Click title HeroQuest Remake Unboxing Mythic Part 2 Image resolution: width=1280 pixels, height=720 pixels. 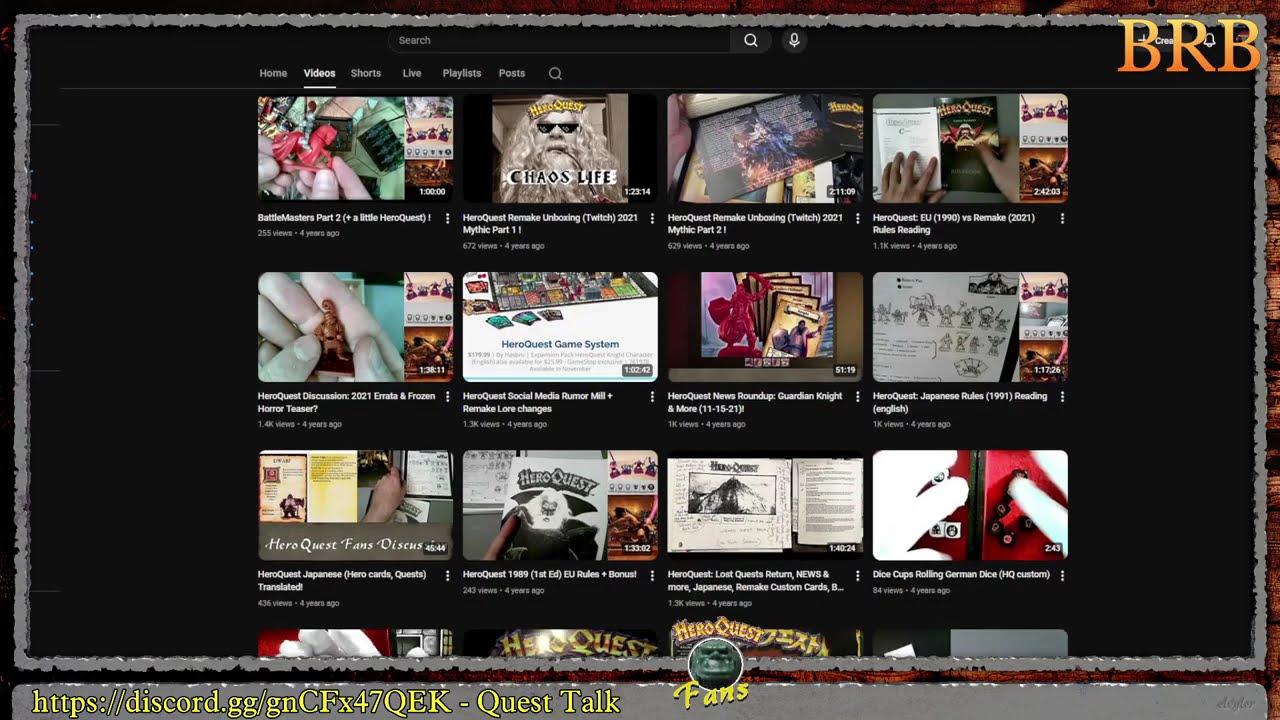click(x=755, y=223)
